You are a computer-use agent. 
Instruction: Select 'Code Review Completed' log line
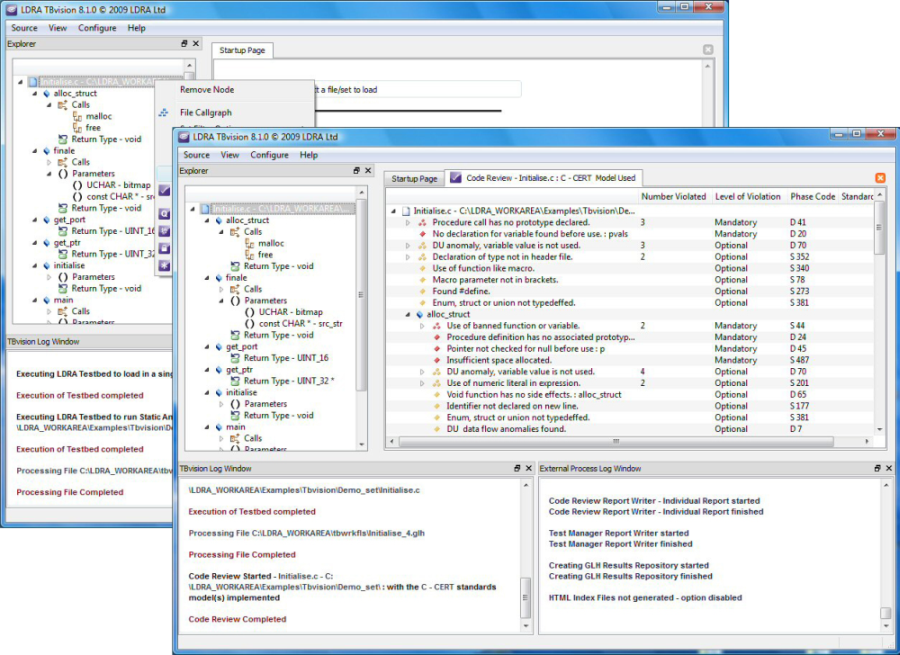(x=237, y=619)
